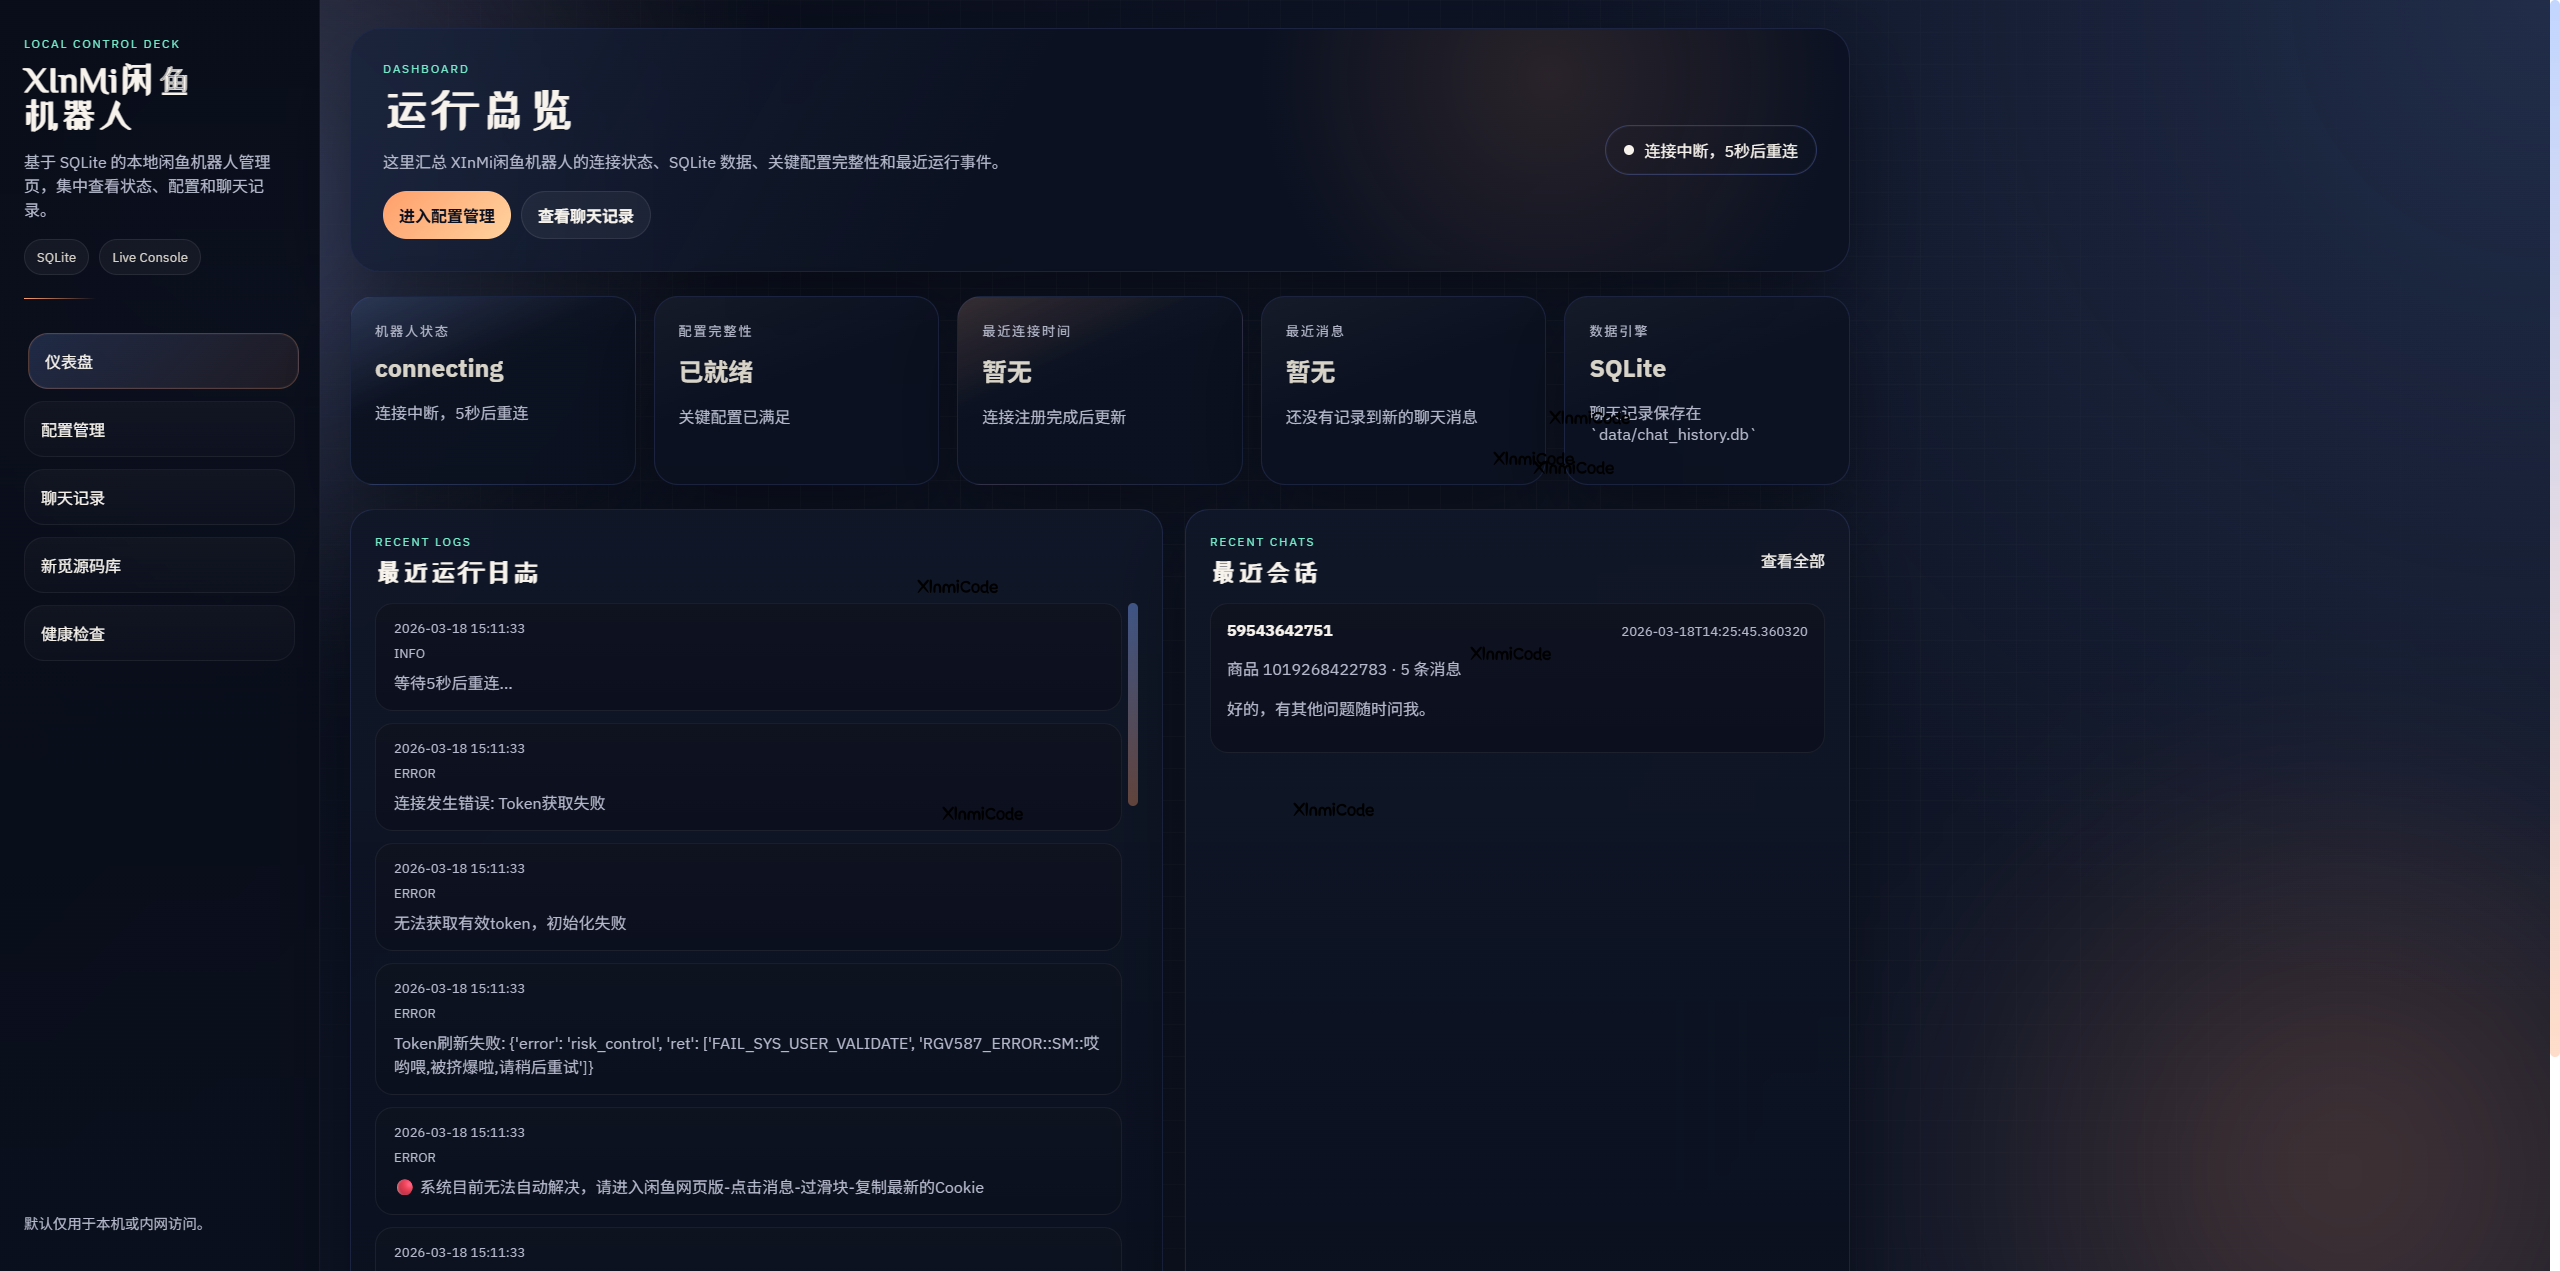Click the connection status pill 连接中断，5秒后重连
Viewport: 2560px width, 1271px height.
[x=1710, y=150]
